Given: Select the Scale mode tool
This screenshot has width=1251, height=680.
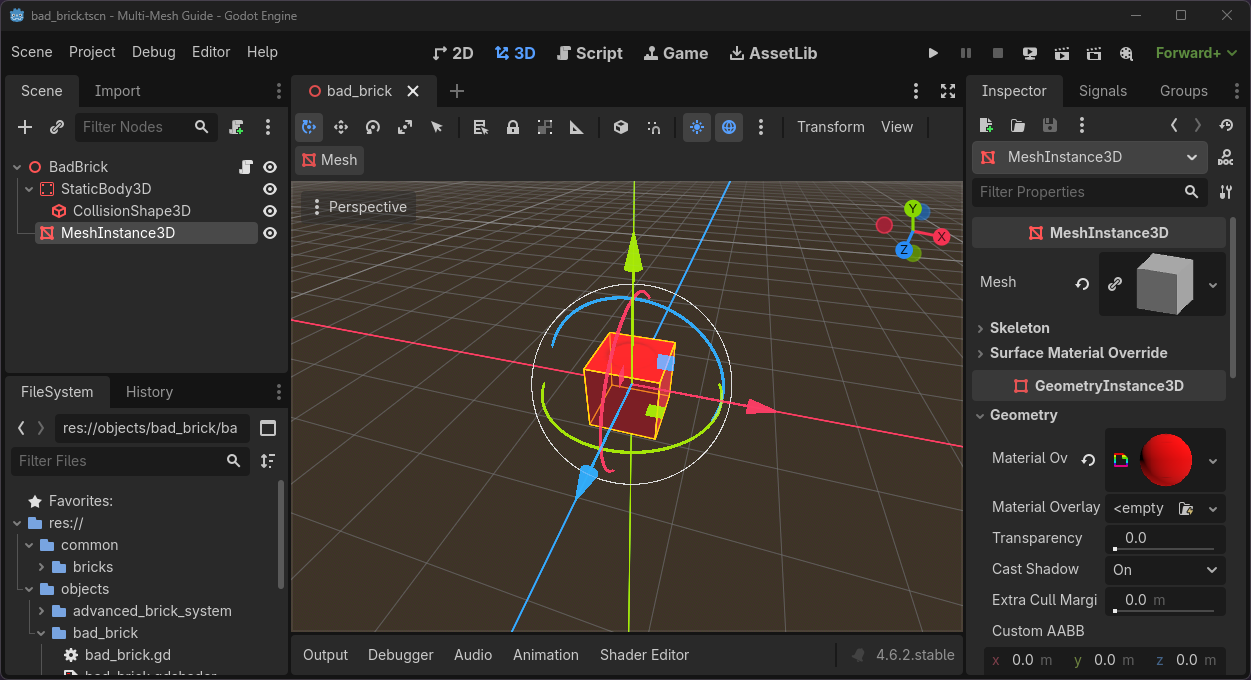Looking at the screenshot, I should 405,127.
